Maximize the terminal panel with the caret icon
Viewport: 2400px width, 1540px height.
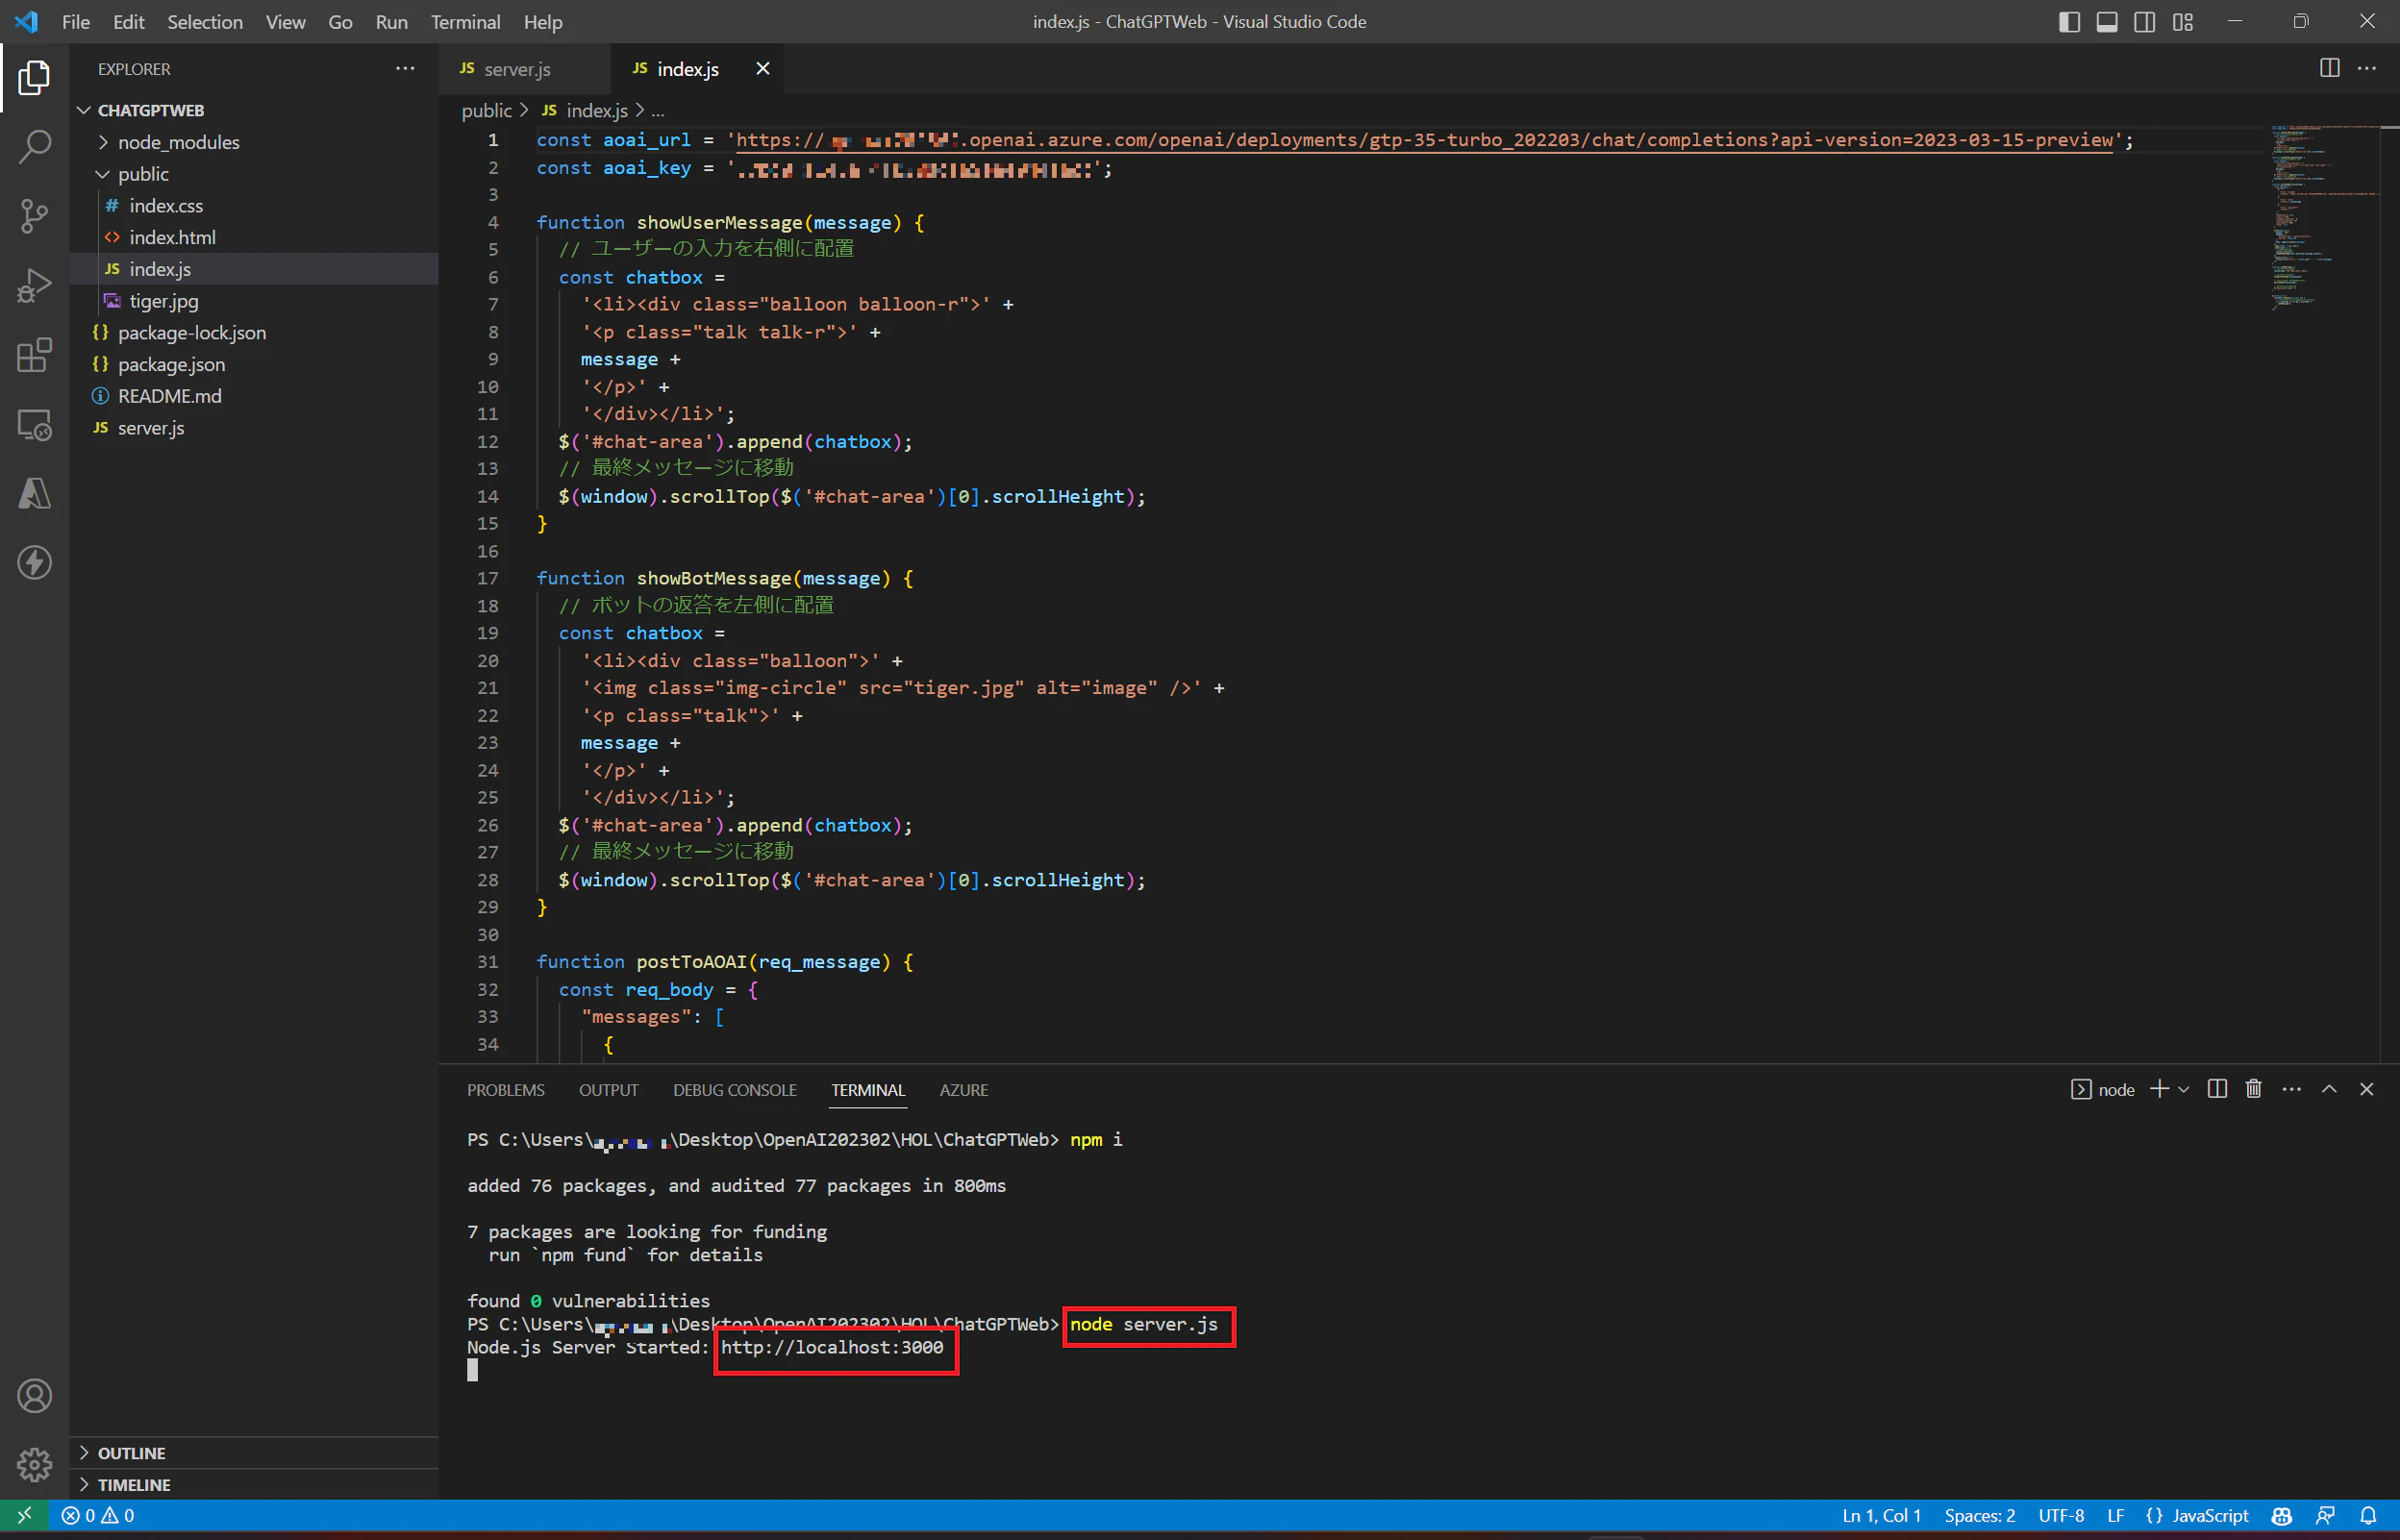pyautogui.click(x=2329, y=1089)
